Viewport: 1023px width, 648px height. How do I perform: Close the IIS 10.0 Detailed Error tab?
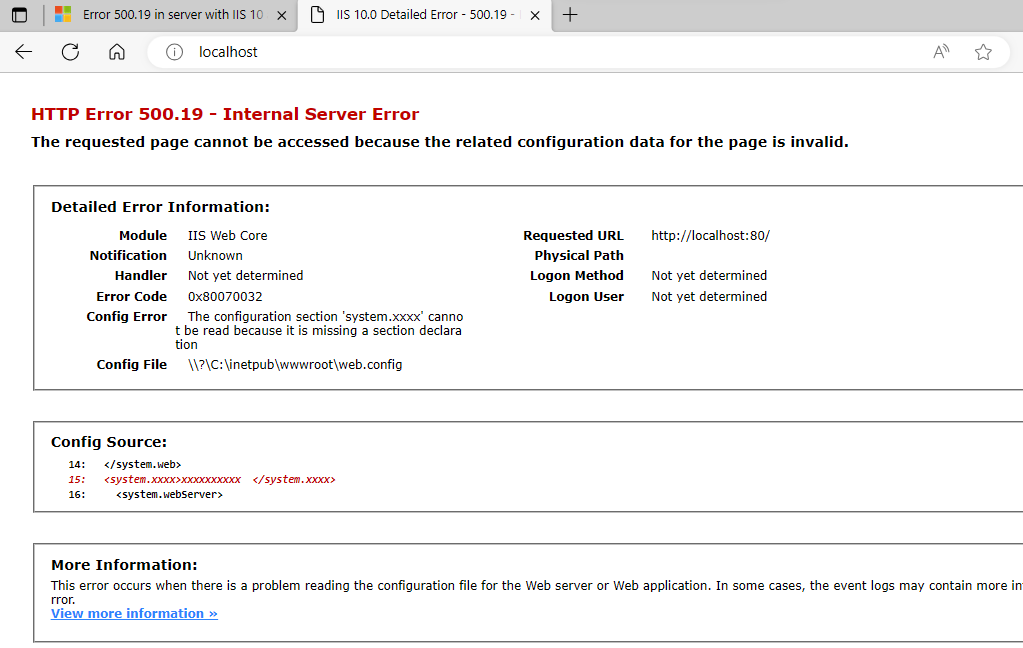(533, 16)
